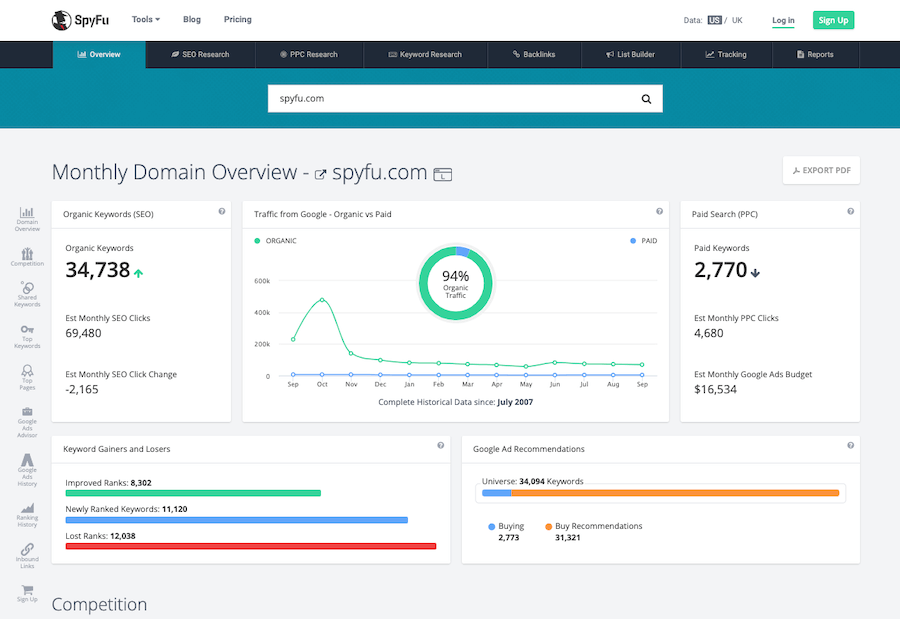This screenshot has height=619, width=900.
Task: Open Google Ads History in sidebar
Action: pyautogui.click(x=27, y=470)
